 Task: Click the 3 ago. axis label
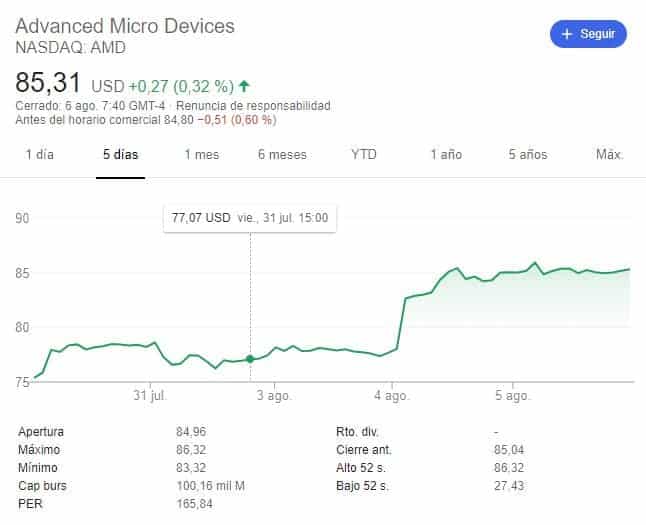(x=272, y=396)
